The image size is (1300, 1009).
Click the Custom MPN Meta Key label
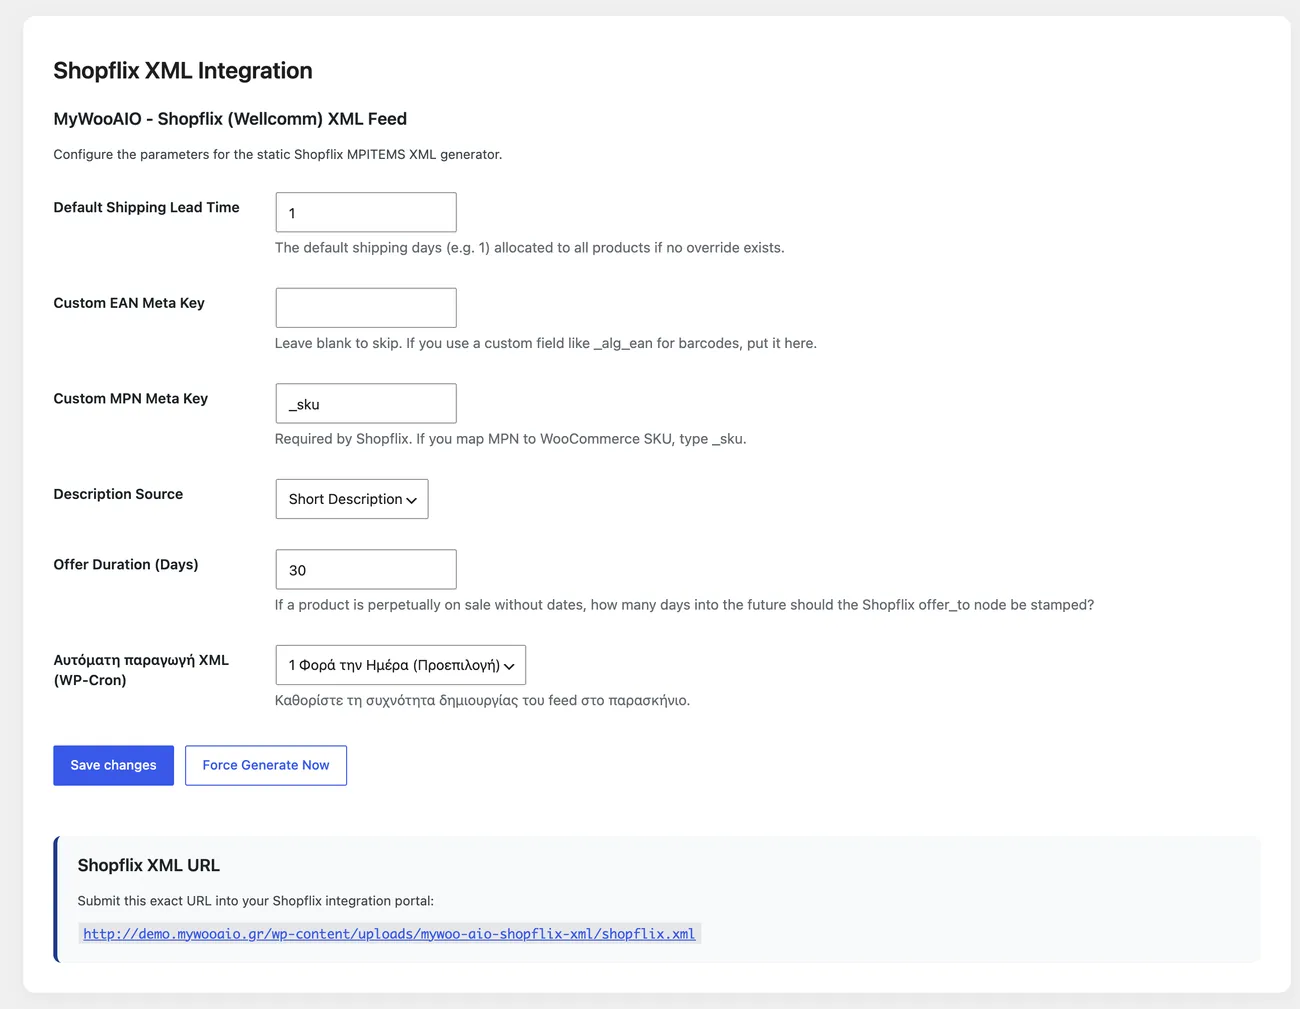(131, 398)
